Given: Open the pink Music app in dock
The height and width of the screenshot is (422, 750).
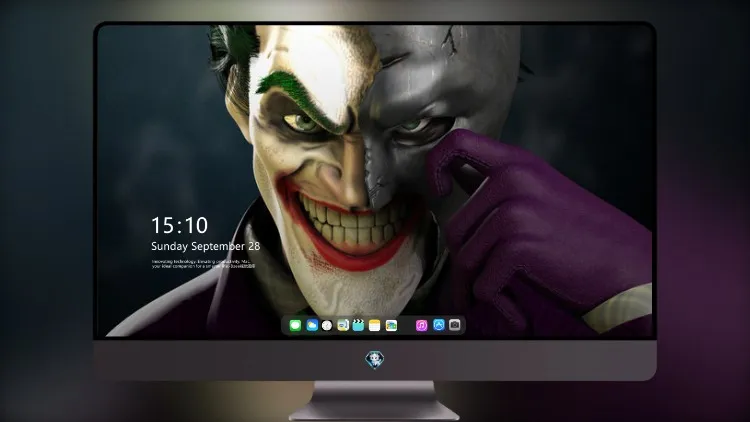Looking at the screenshot, I should (421, 326).
